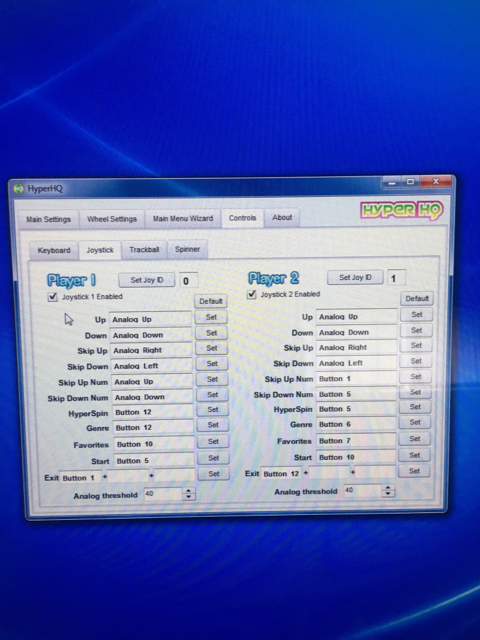The image size is (480, 640).
Task: Click Player 1 Favorites field Button 10
Action: [154, 444]
